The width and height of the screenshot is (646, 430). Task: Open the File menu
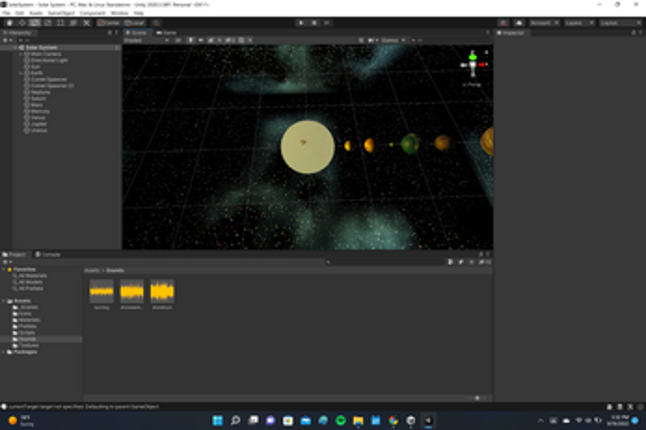pyautogui.click(x=7, y=13)
